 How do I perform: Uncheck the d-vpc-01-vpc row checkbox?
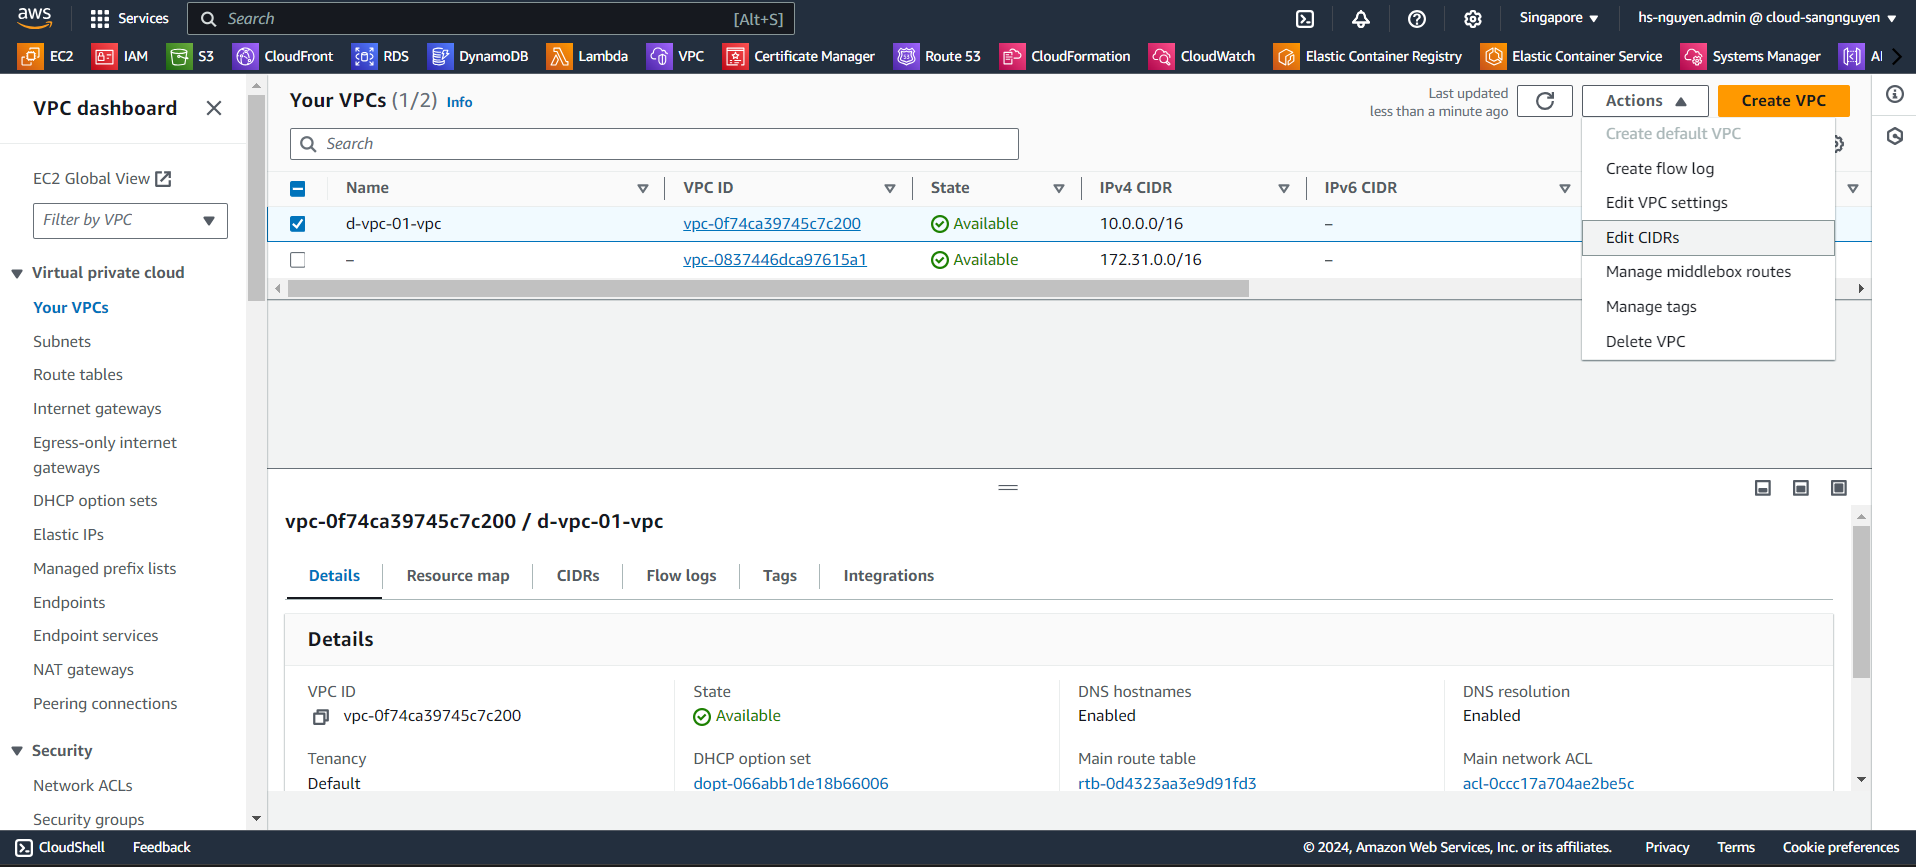[297, 224]
